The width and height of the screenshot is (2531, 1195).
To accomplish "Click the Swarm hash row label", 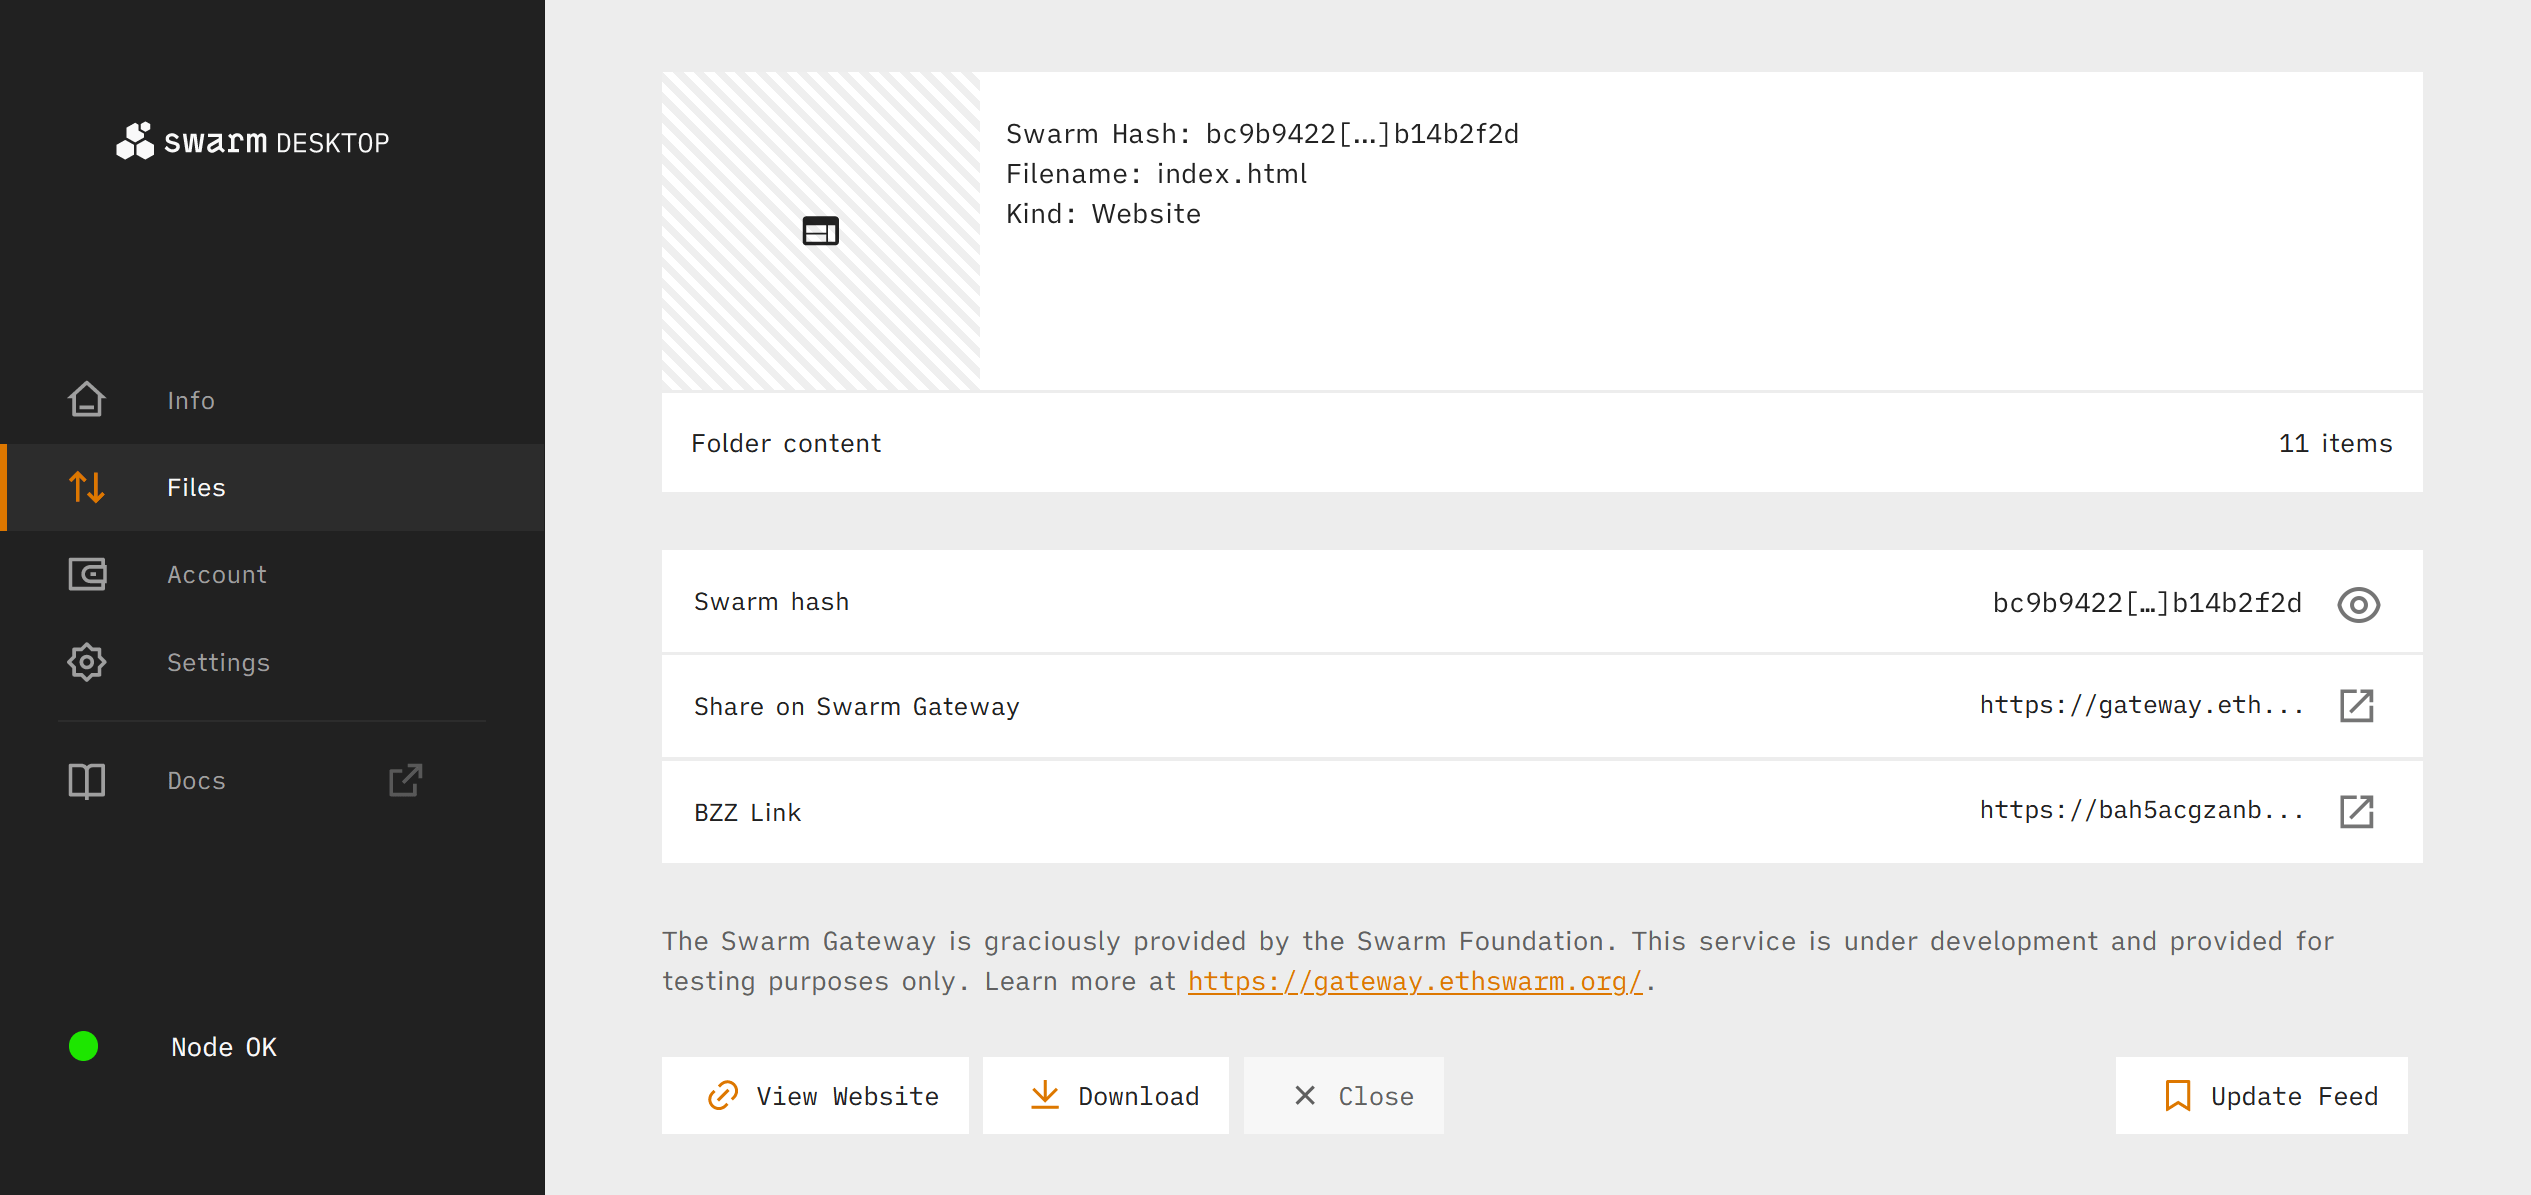I will [x=771, y=602].
